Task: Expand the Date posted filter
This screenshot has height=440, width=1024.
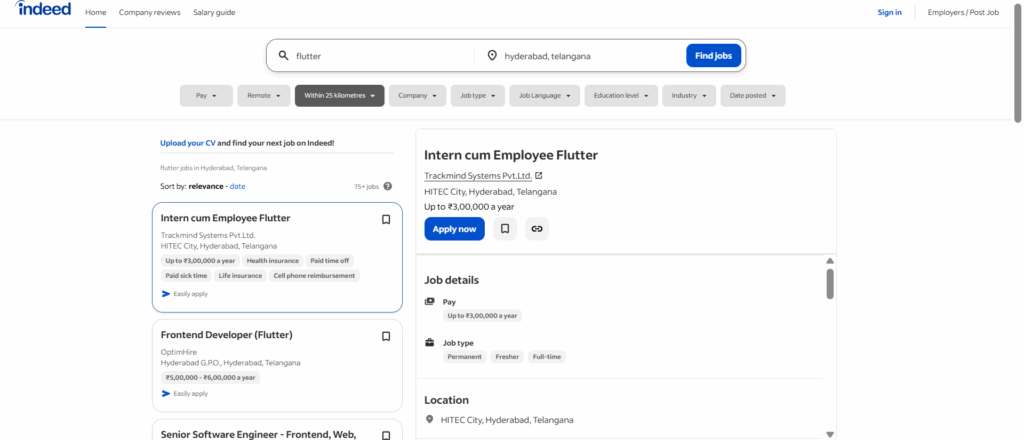Action: 753,96
